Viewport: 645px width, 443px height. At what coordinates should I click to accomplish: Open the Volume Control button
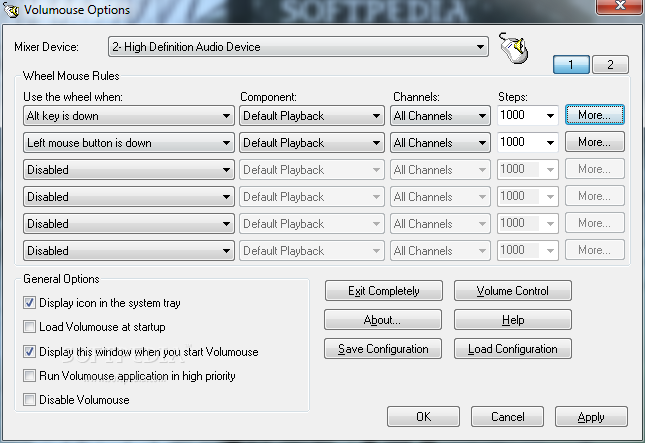(x=513, y=291)
